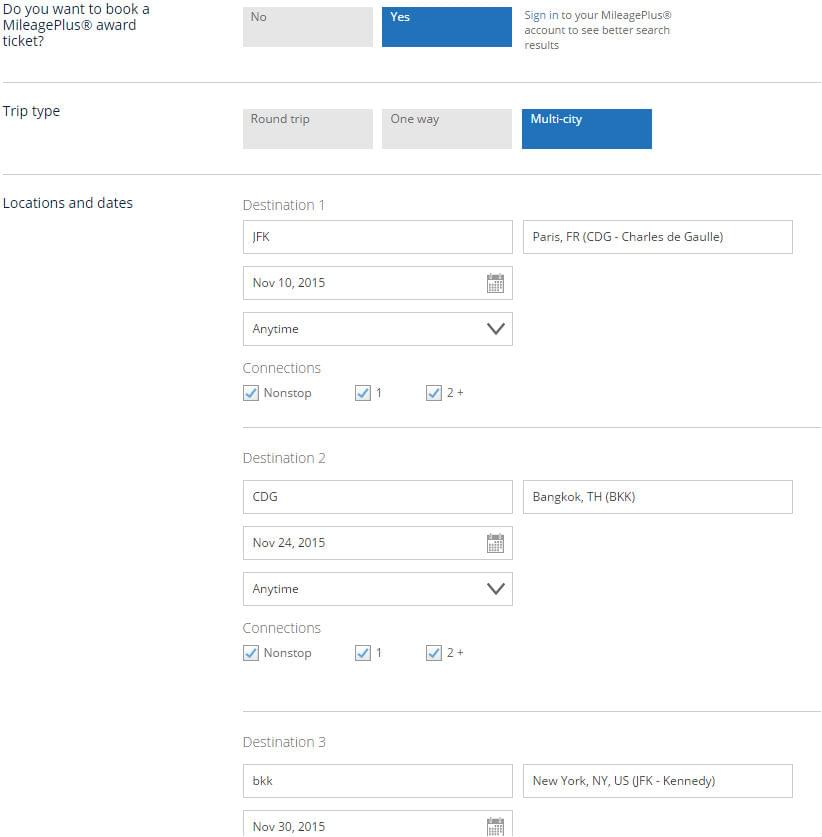
Task: Select One way trip type
Action: (x=447, y=129)
